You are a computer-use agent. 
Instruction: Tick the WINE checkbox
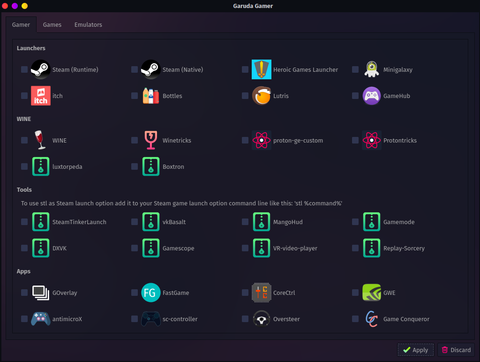pyautogui.click(x=24, y=140)
